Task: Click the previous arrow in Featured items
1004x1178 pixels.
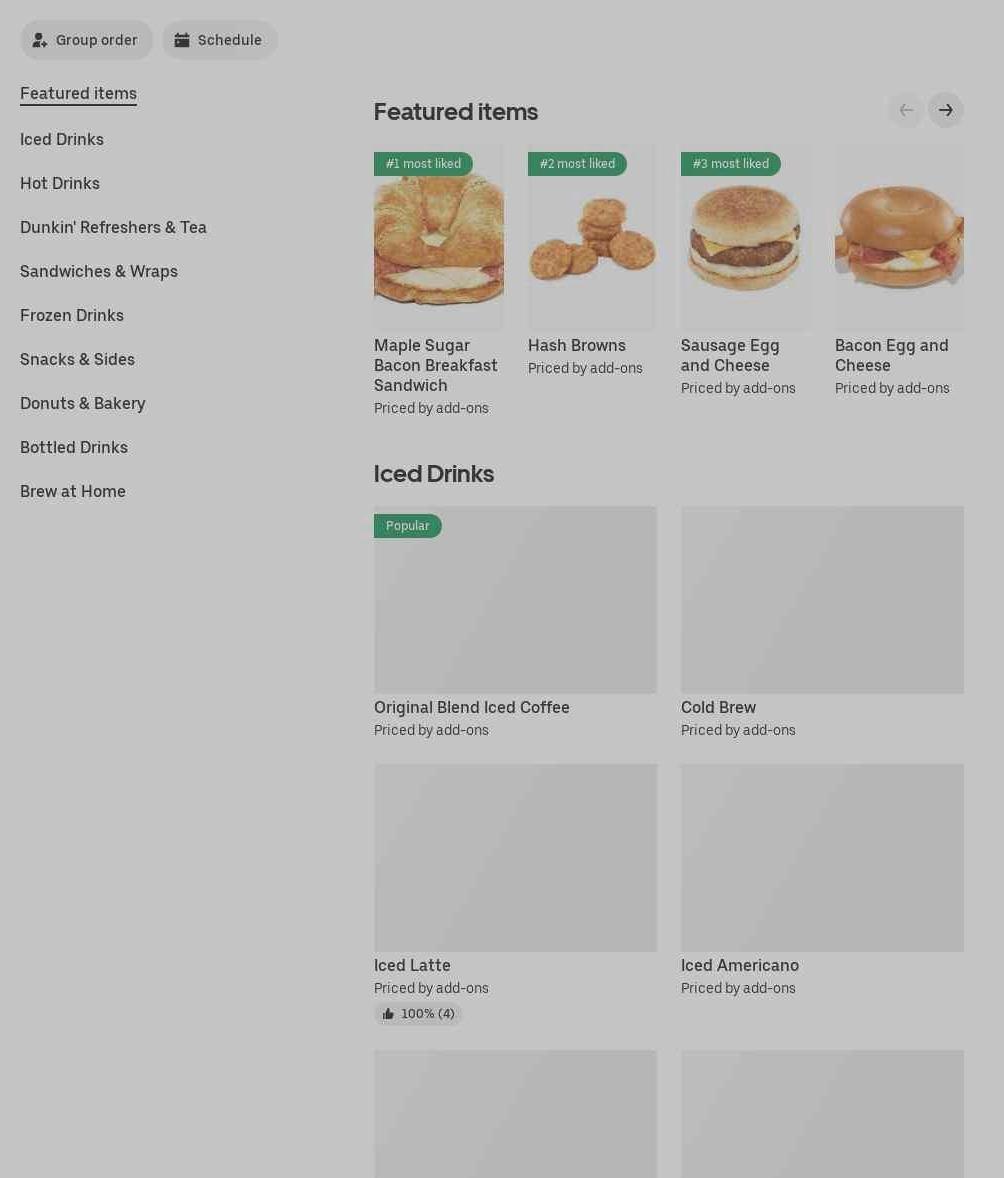Action: (906, 110)
